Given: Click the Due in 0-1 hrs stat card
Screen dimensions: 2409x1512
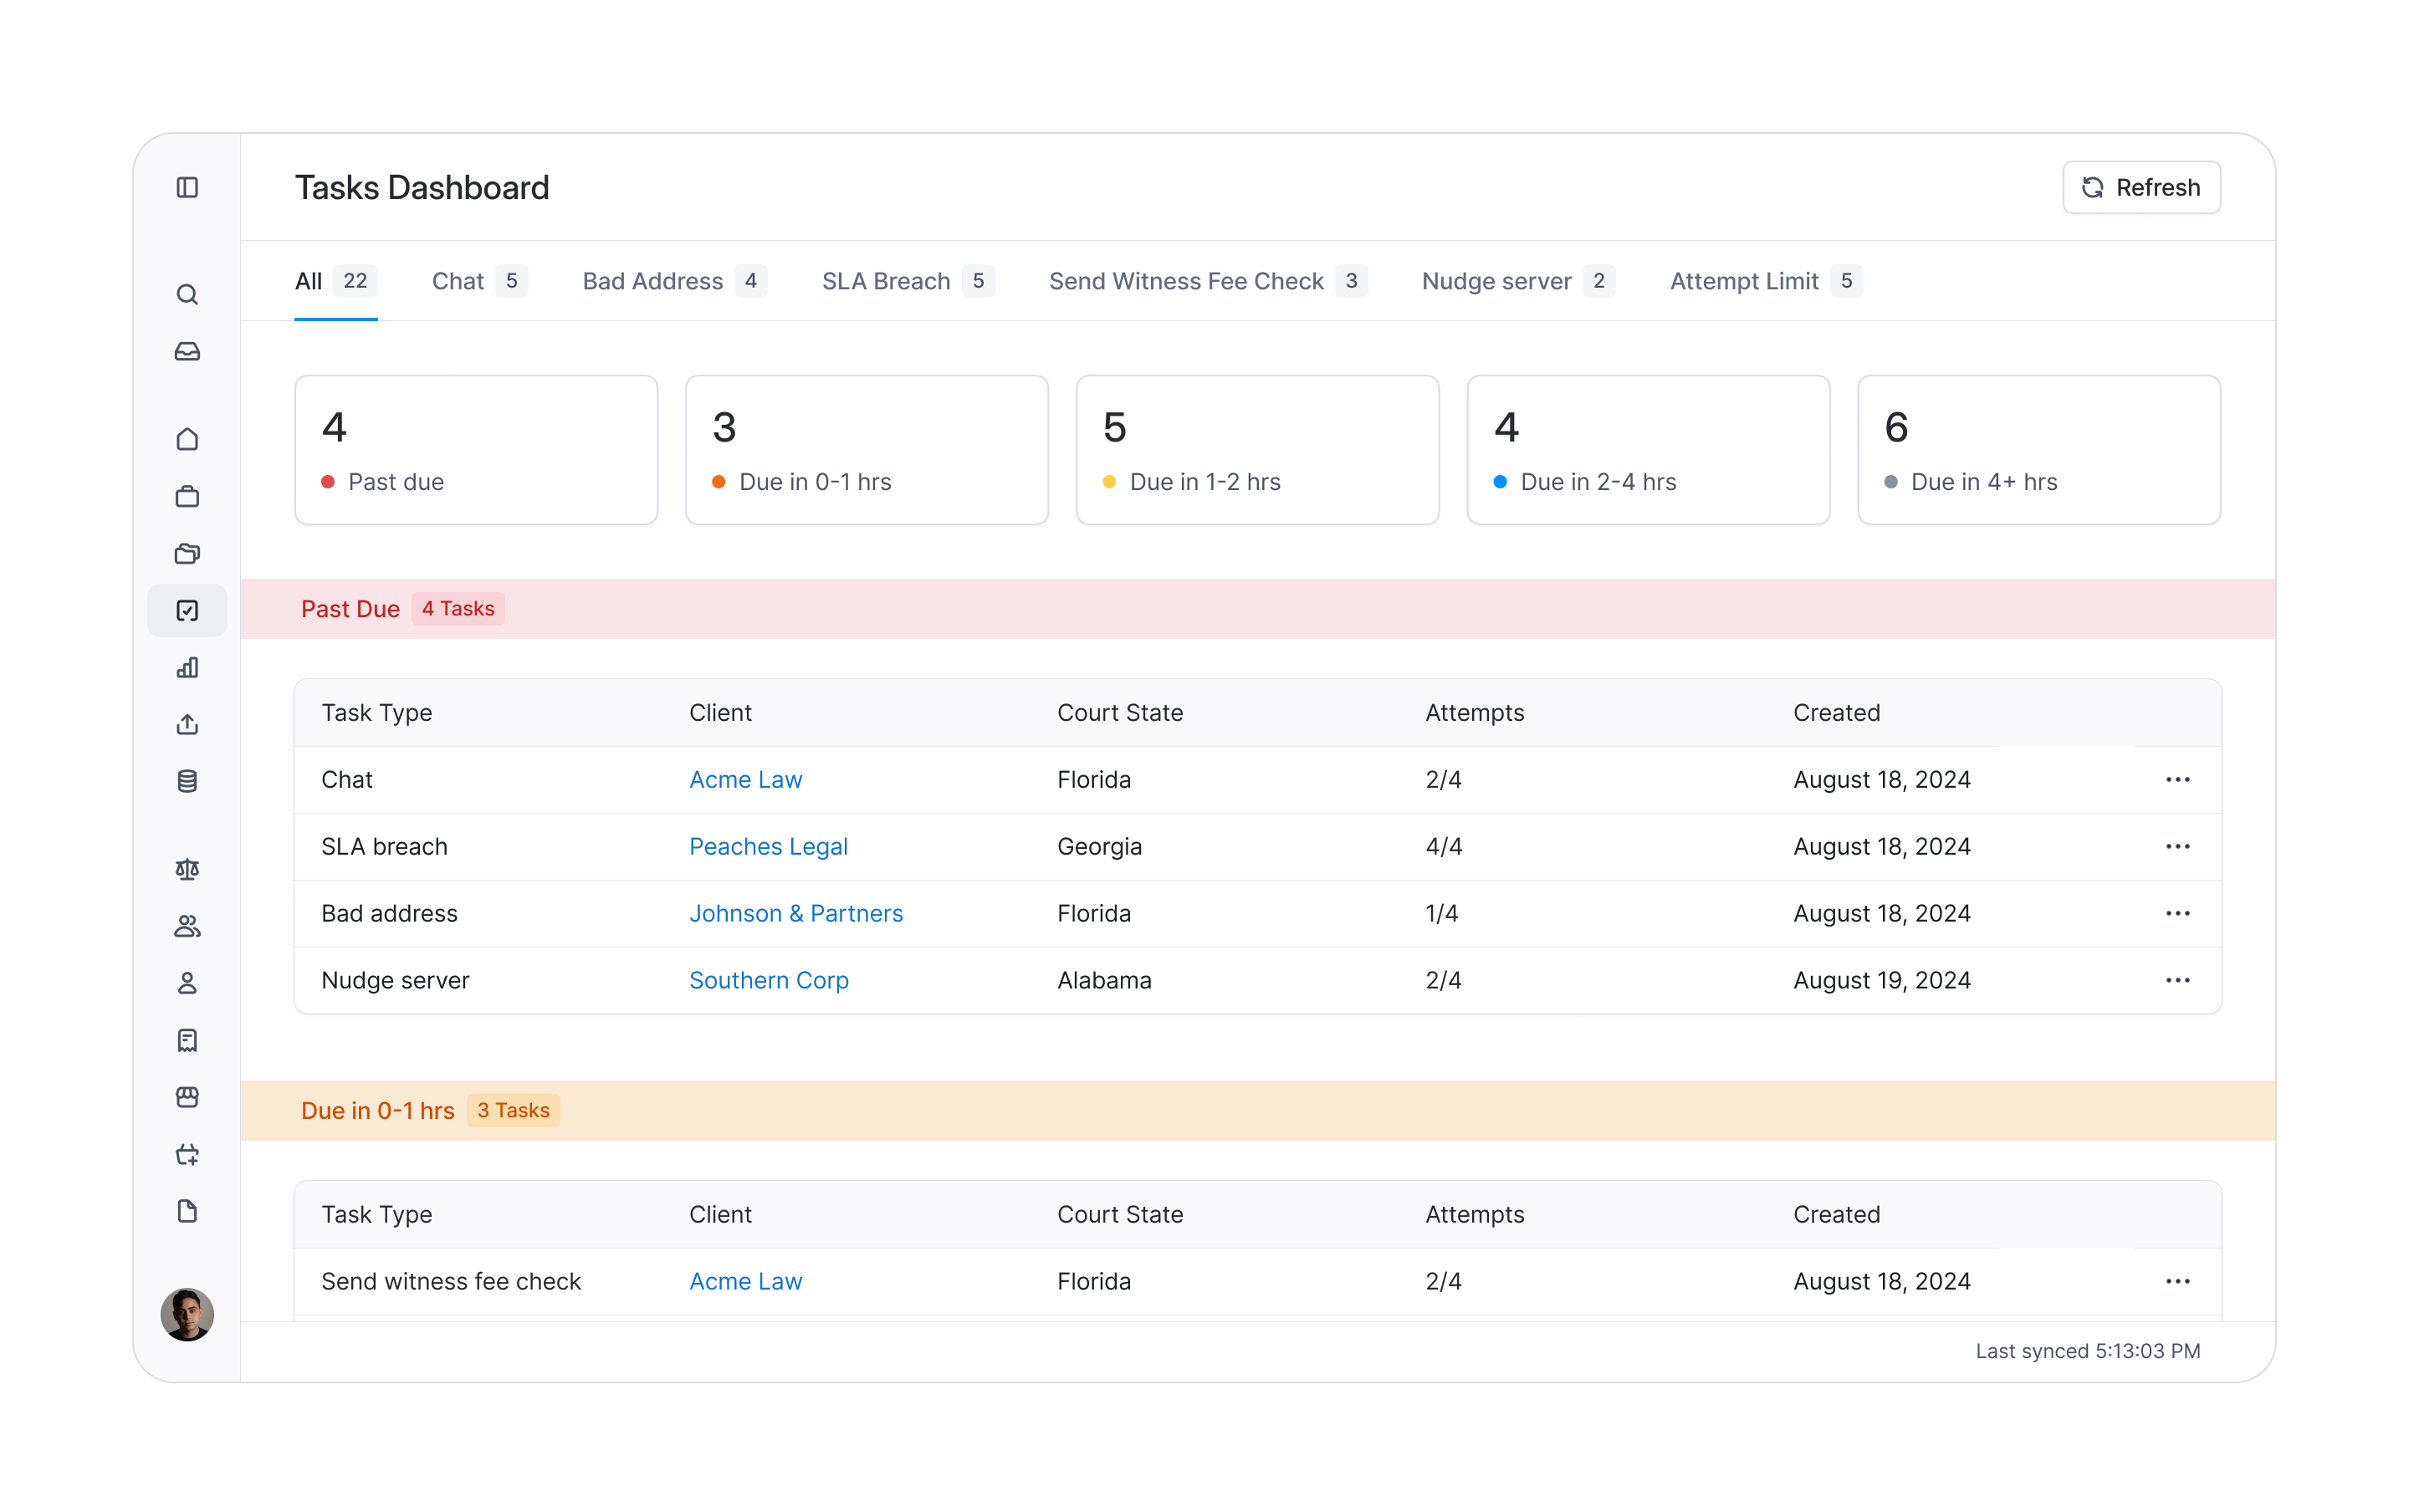Looking at the screenshot, I should coord(866,449).
